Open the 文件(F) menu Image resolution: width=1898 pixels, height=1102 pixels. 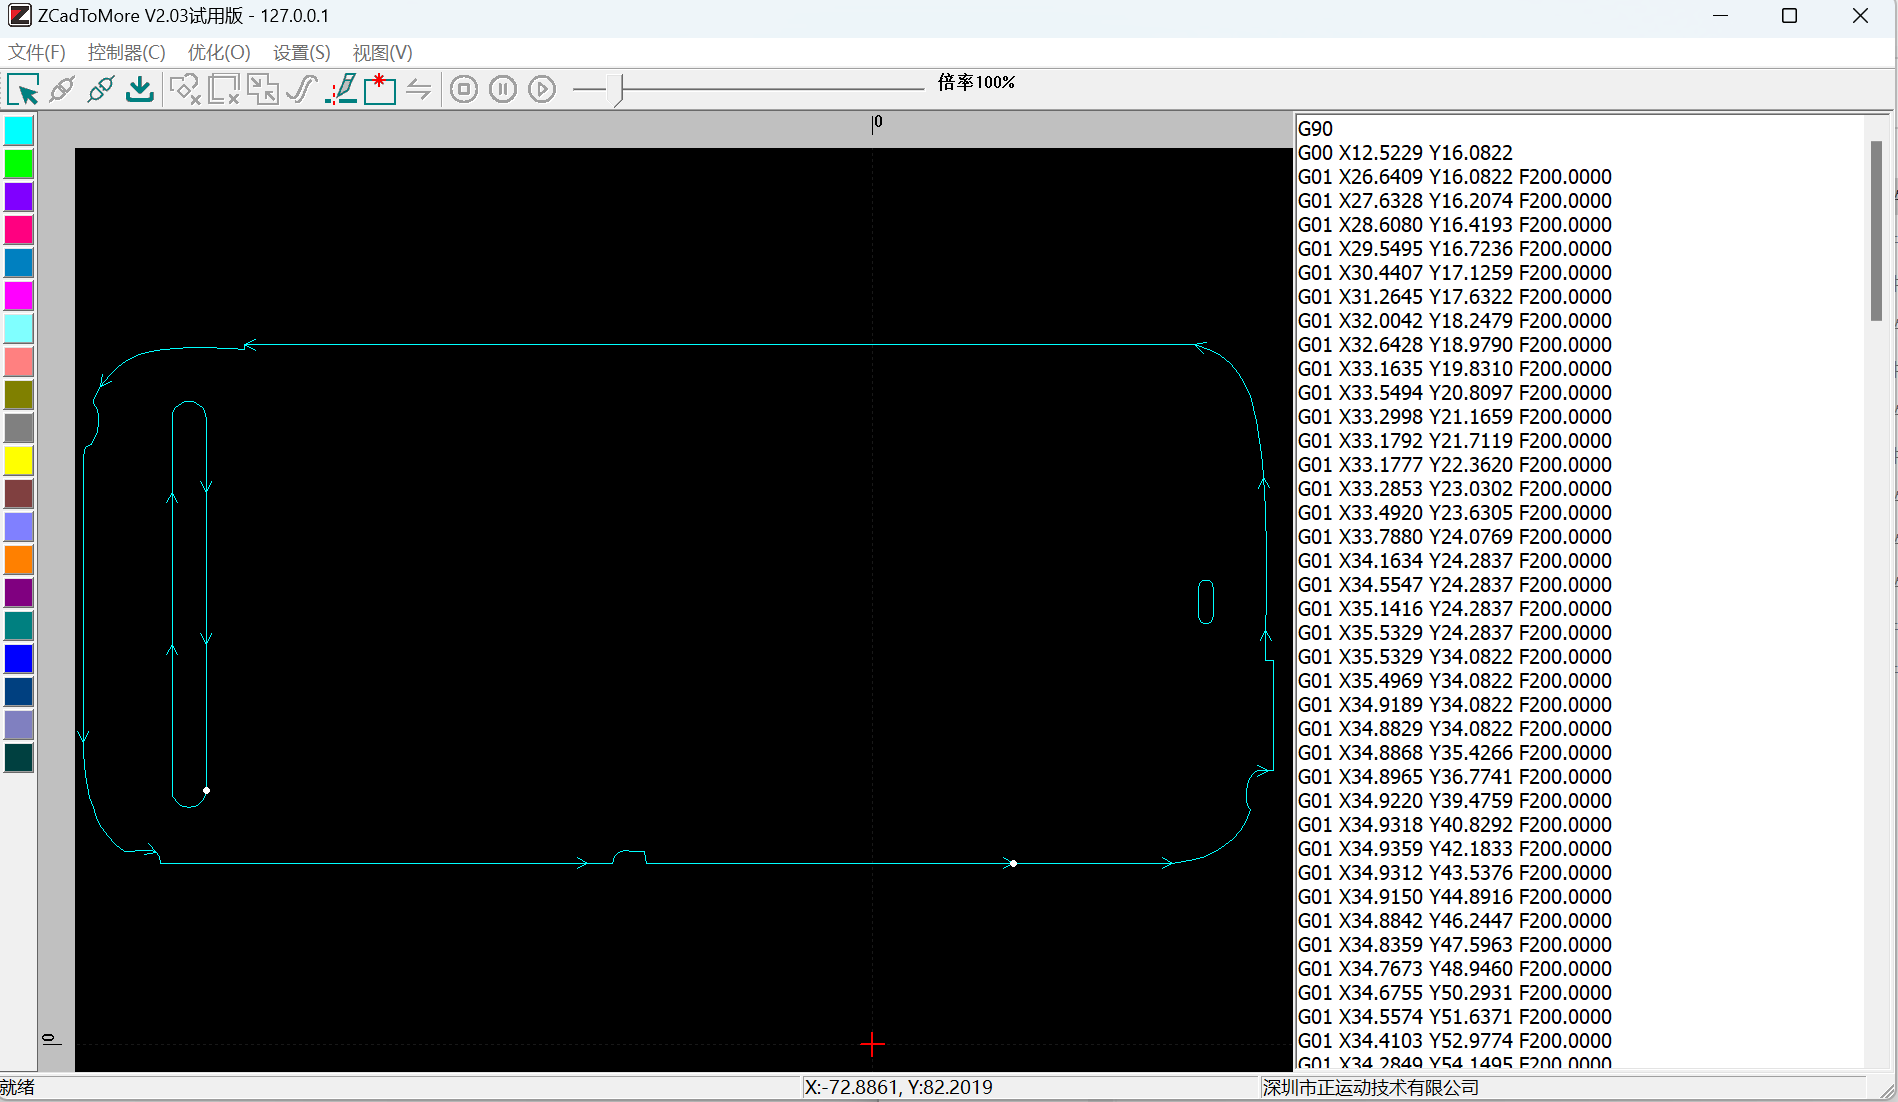[37, 53]
